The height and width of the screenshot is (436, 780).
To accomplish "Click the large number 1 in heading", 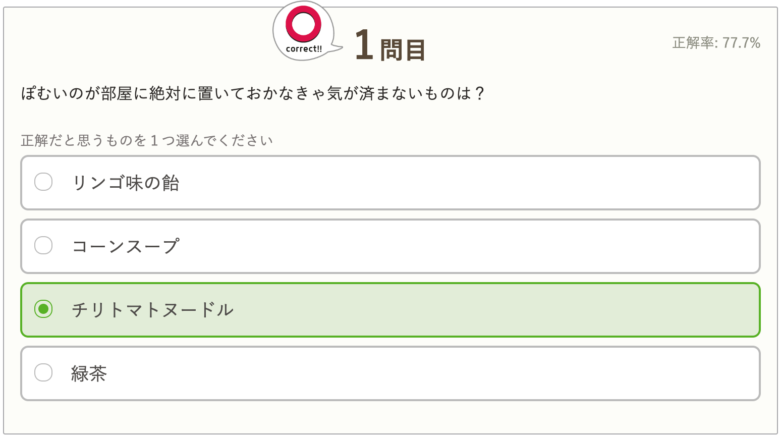I will (x=364, y=45).
